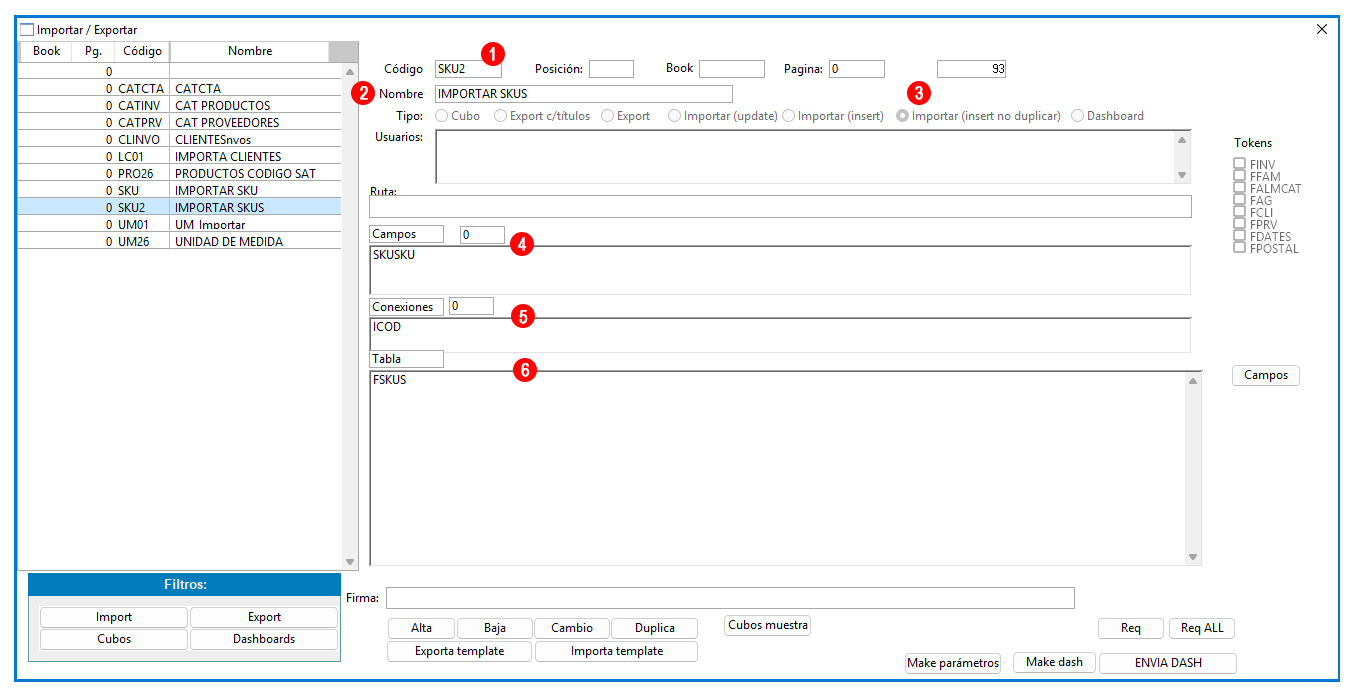Click the list scrollbar down arrow

[x=350, y=562]
